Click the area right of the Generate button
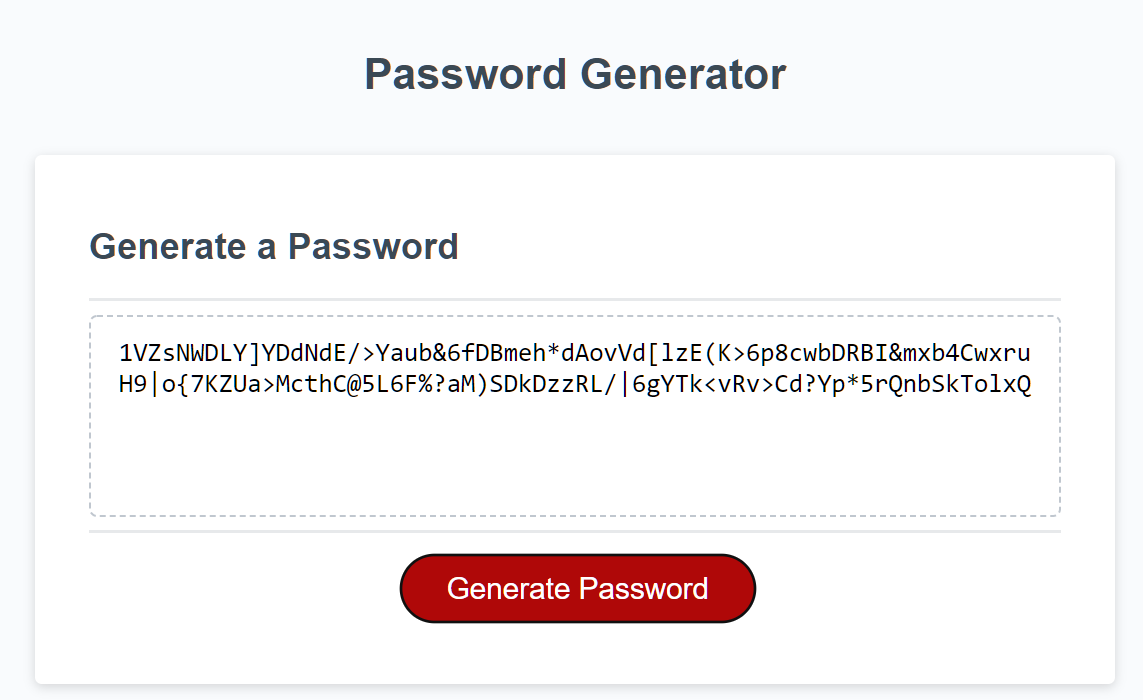1143x700 pixels. 900,588
